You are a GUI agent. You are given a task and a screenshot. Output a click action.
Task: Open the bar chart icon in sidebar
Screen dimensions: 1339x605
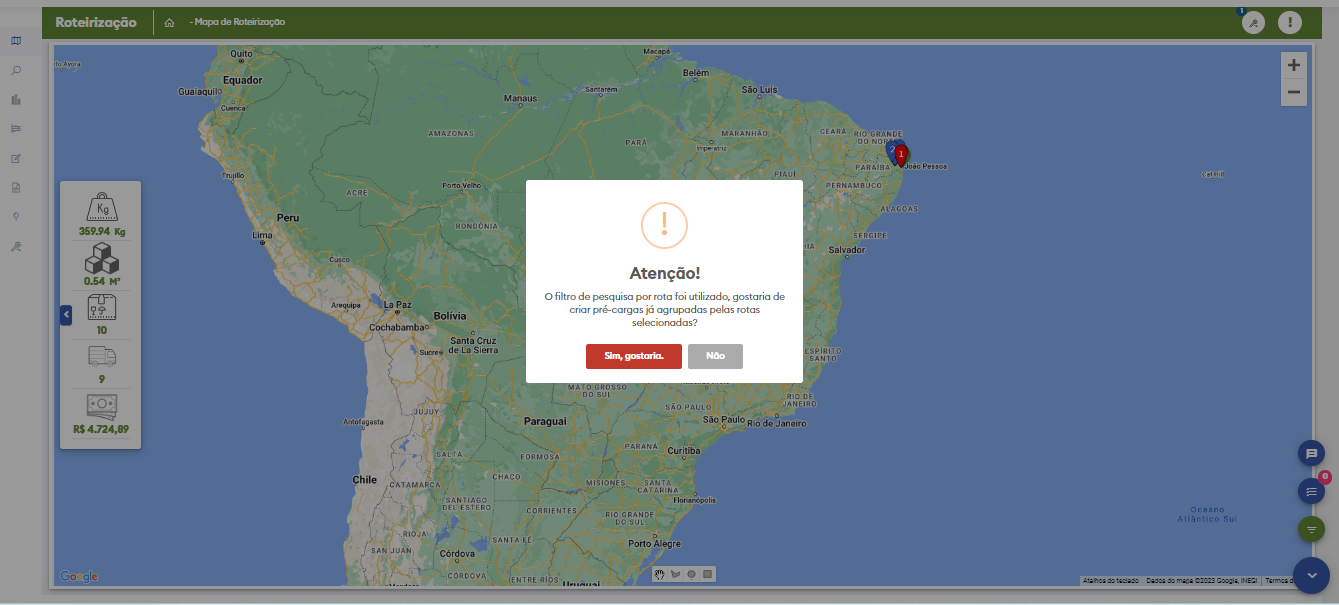click(x=16, y=100)
